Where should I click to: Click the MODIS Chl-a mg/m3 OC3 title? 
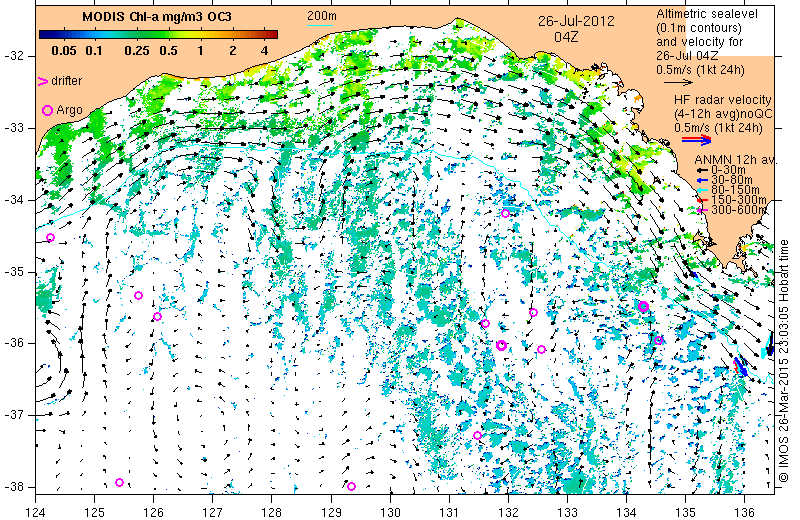tap(157, 17)
